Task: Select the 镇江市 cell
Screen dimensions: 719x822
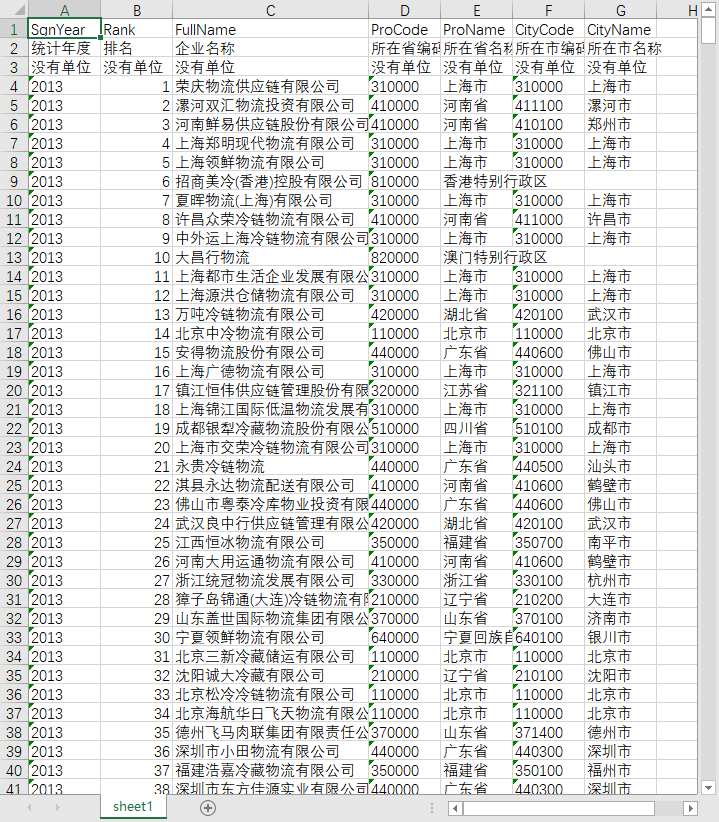Action: pos(620,391)
